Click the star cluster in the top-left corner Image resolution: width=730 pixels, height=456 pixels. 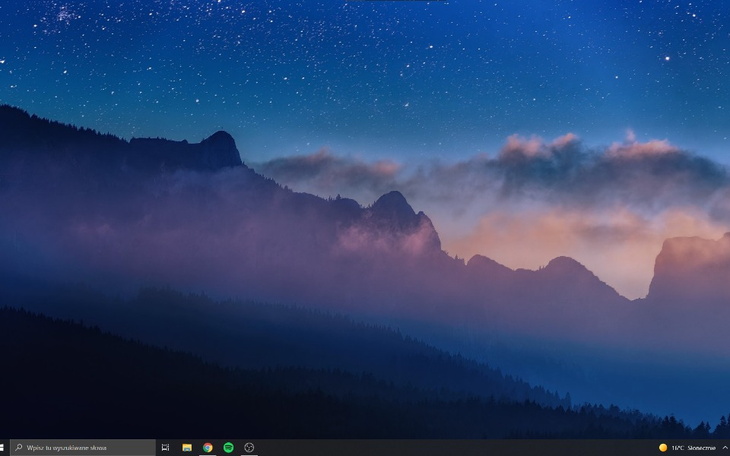tap(67, 14)
